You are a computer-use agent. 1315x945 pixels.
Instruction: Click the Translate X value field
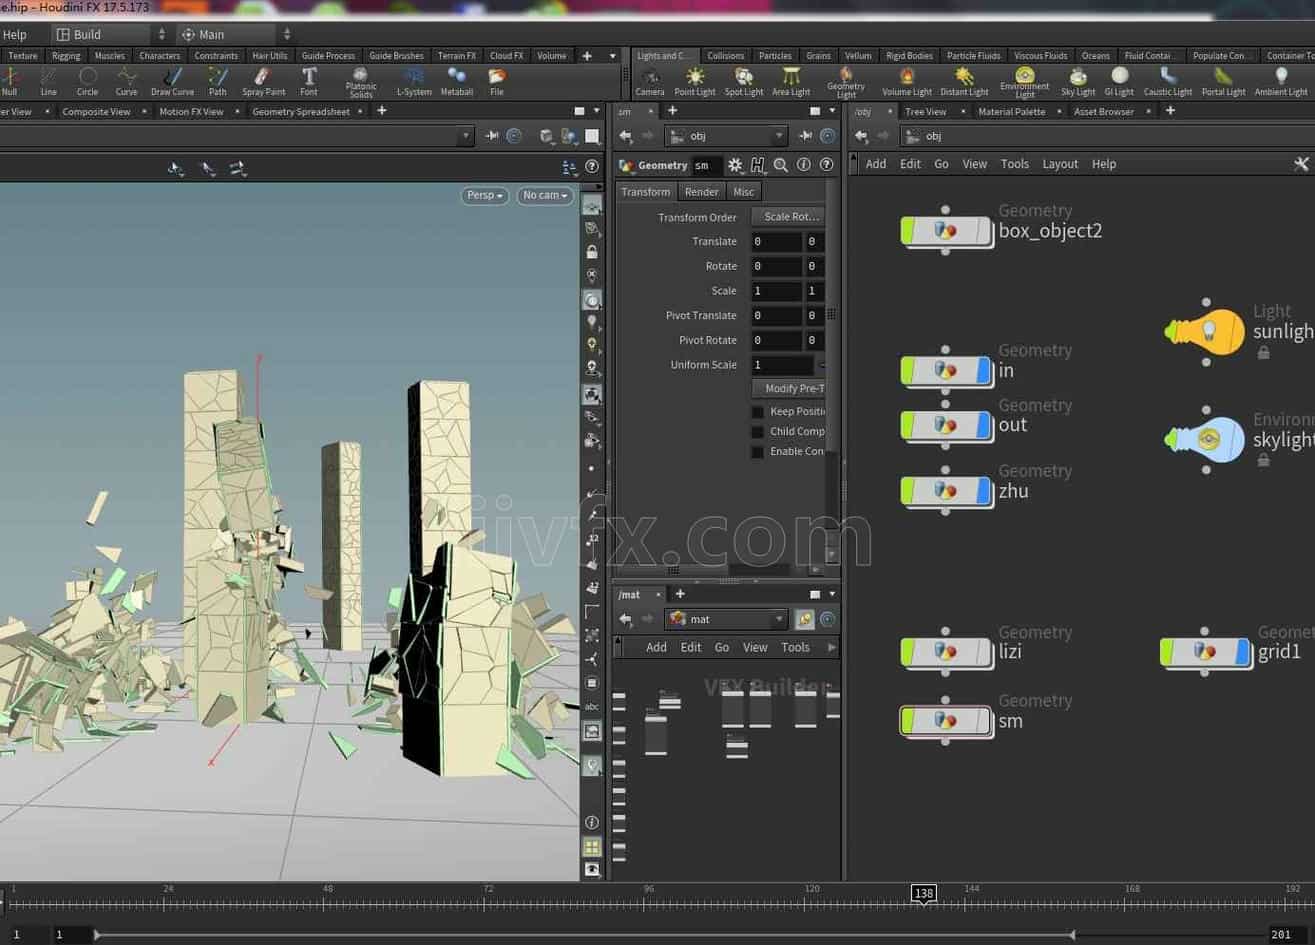776,242
